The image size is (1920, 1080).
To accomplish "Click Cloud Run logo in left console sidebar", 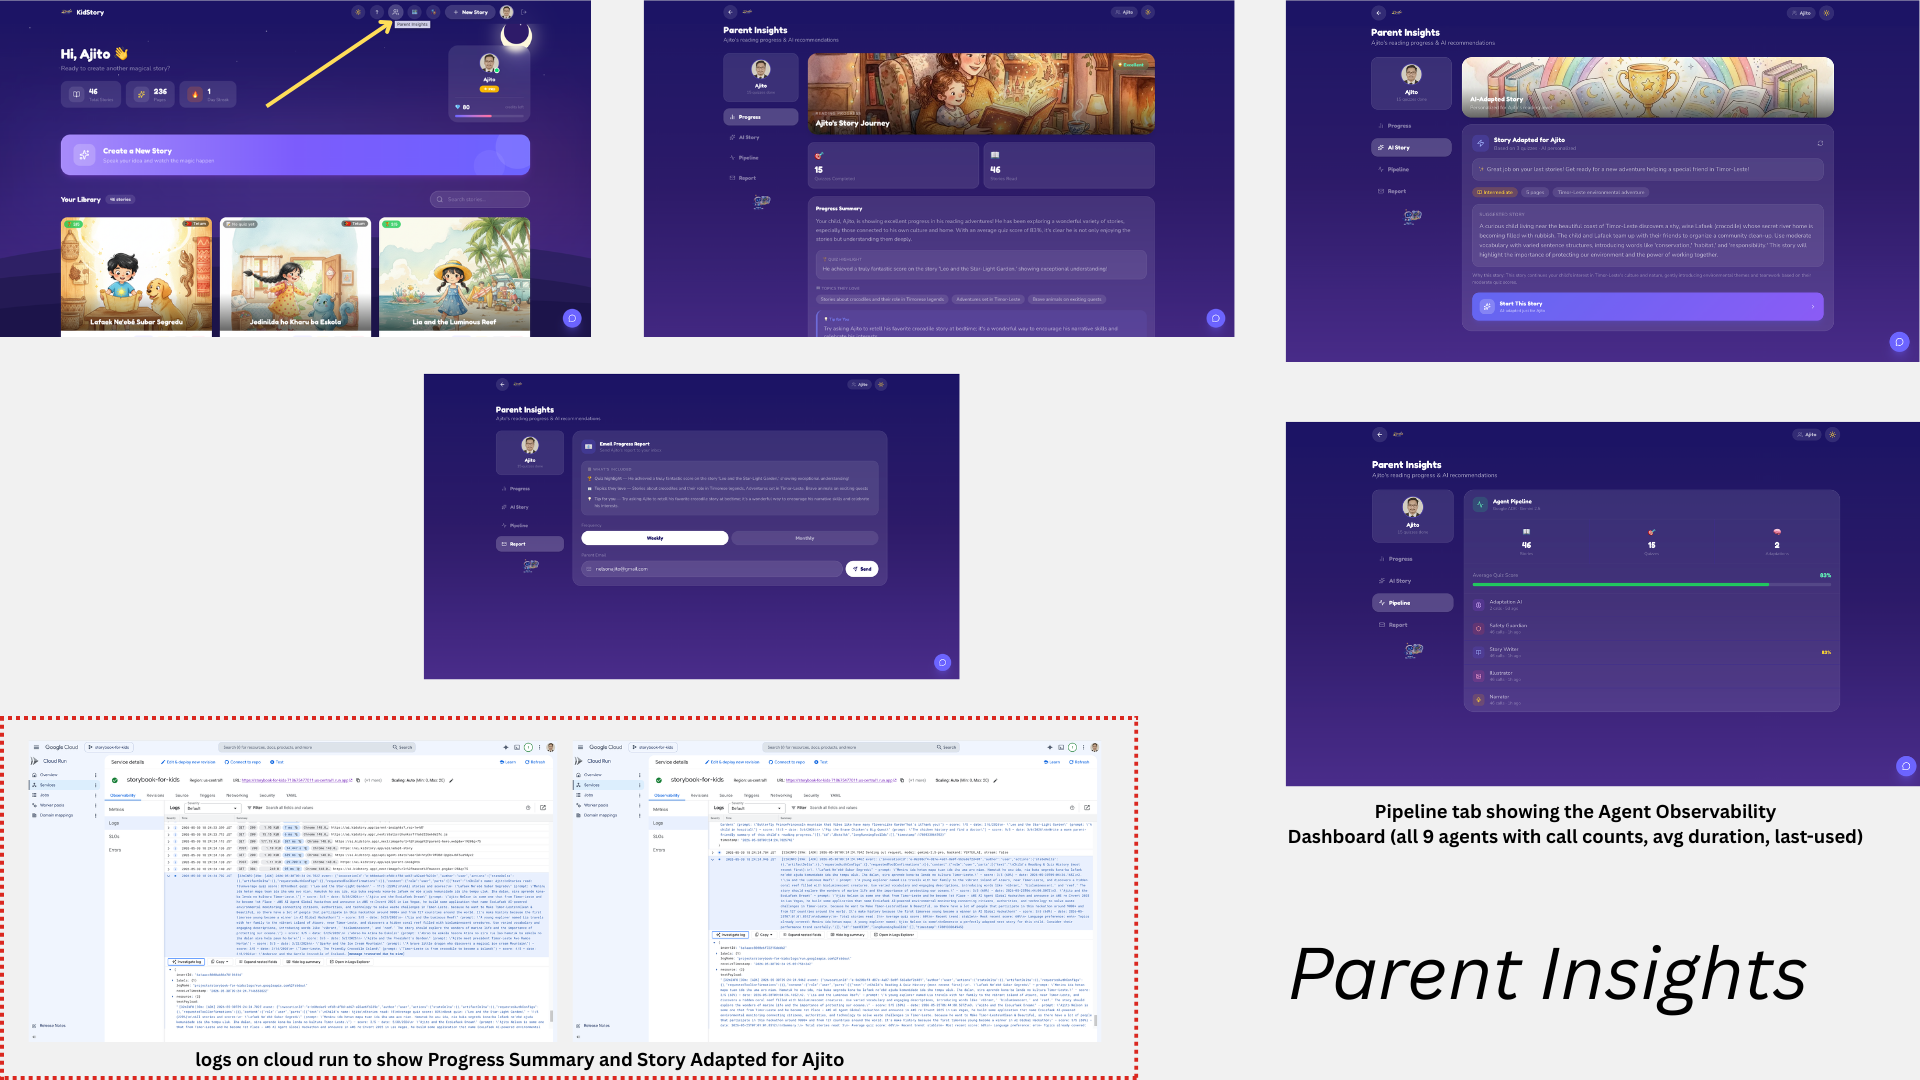I will [35, 761].
